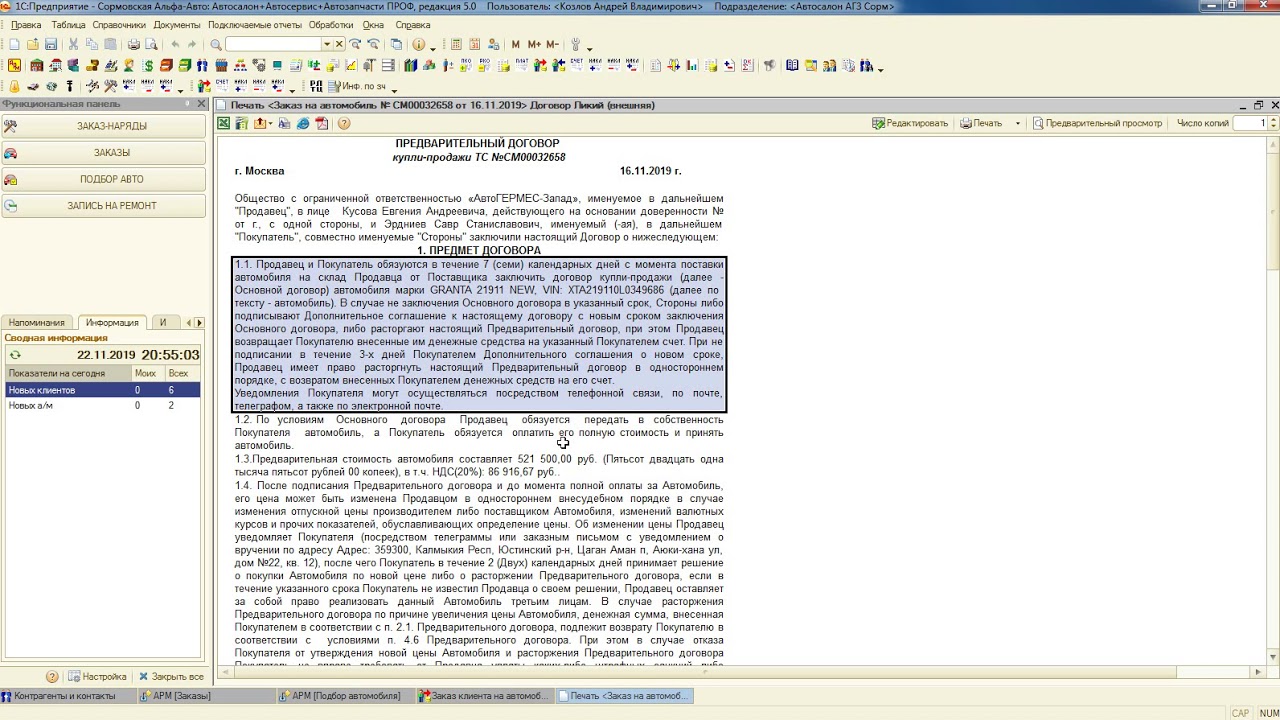Select the Новых а/м row

tap(101, 405)
